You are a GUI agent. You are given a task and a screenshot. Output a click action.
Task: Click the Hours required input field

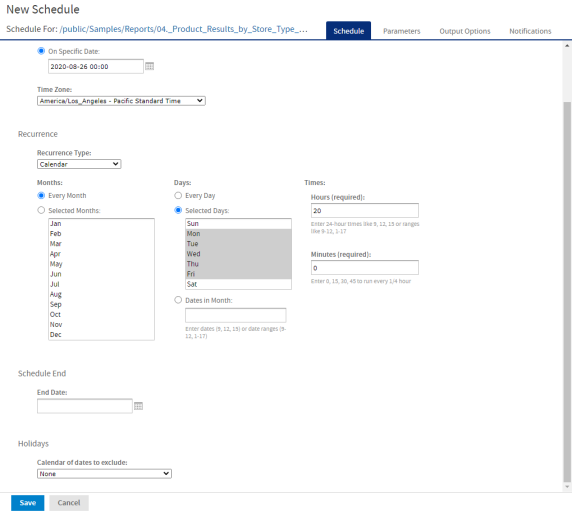pyautogui.click(x=364, y=210)
